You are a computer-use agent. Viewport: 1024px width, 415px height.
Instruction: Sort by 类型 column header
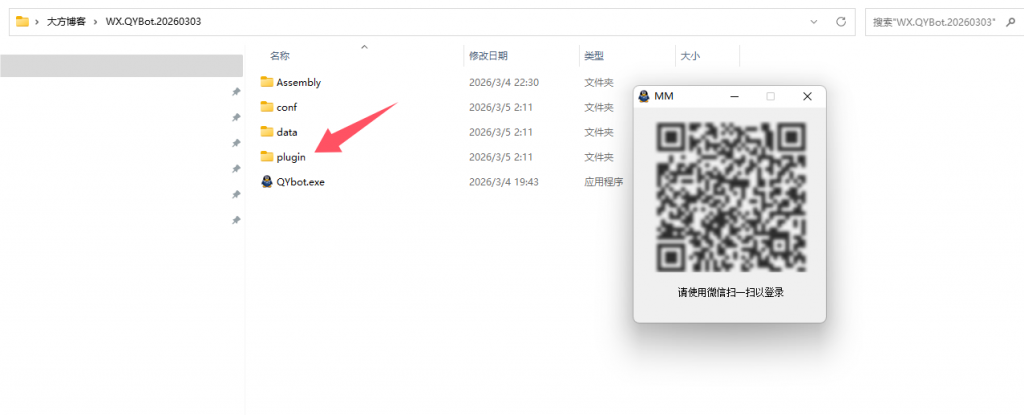tap(594, 56)
